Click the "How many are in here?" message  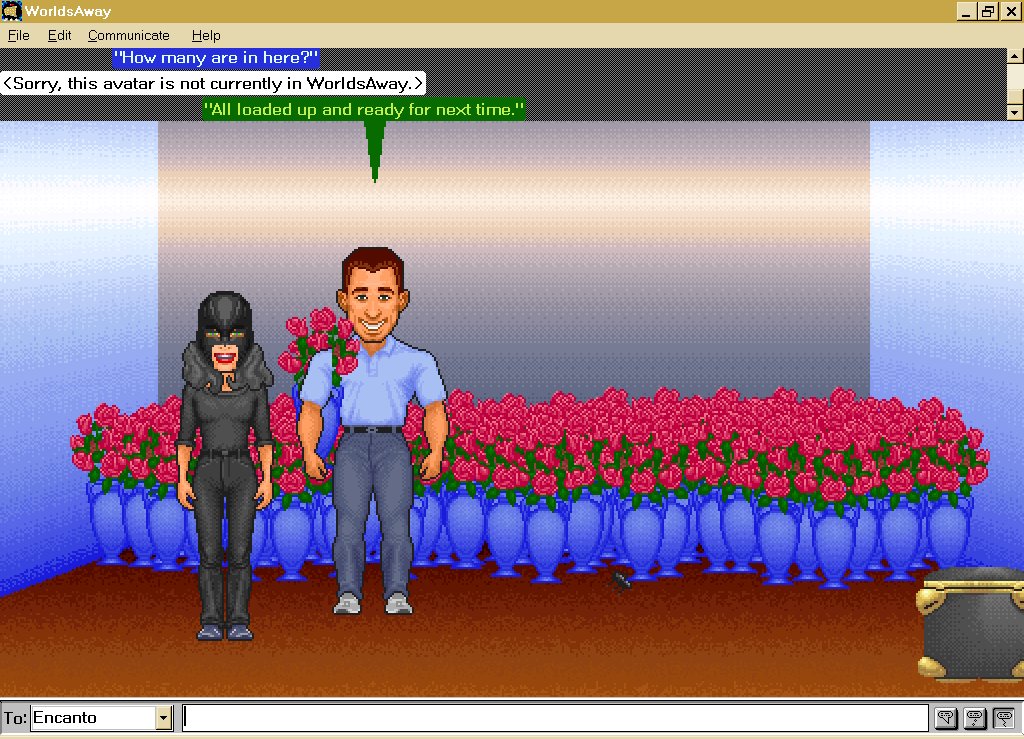(216, 57)
